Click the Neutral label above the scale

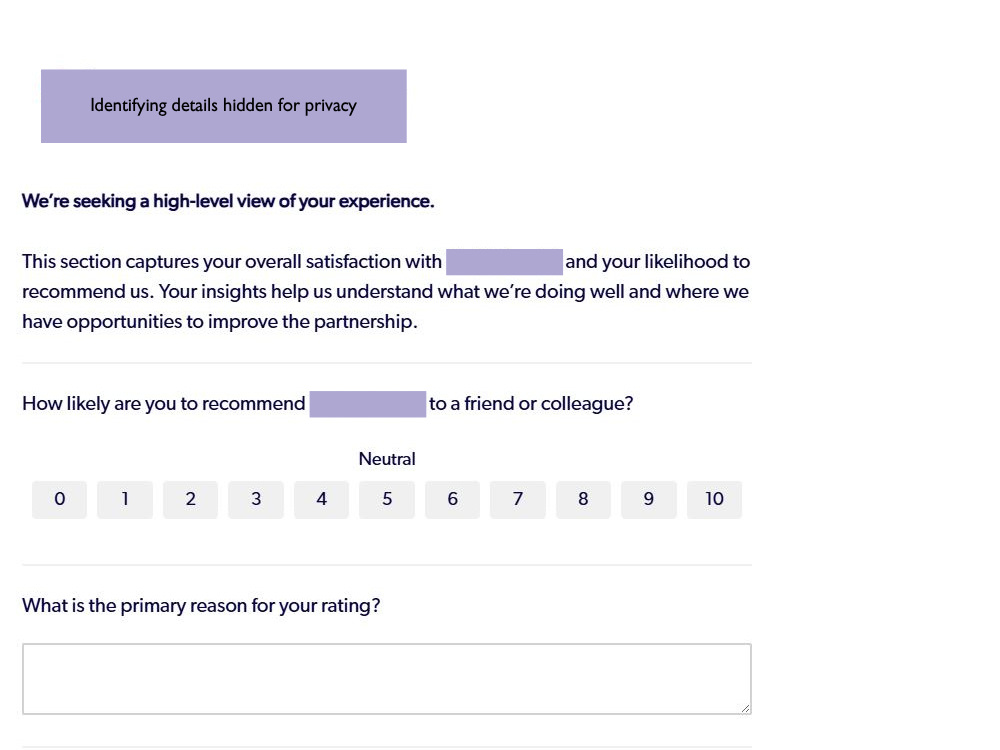[x=386, y=459]
